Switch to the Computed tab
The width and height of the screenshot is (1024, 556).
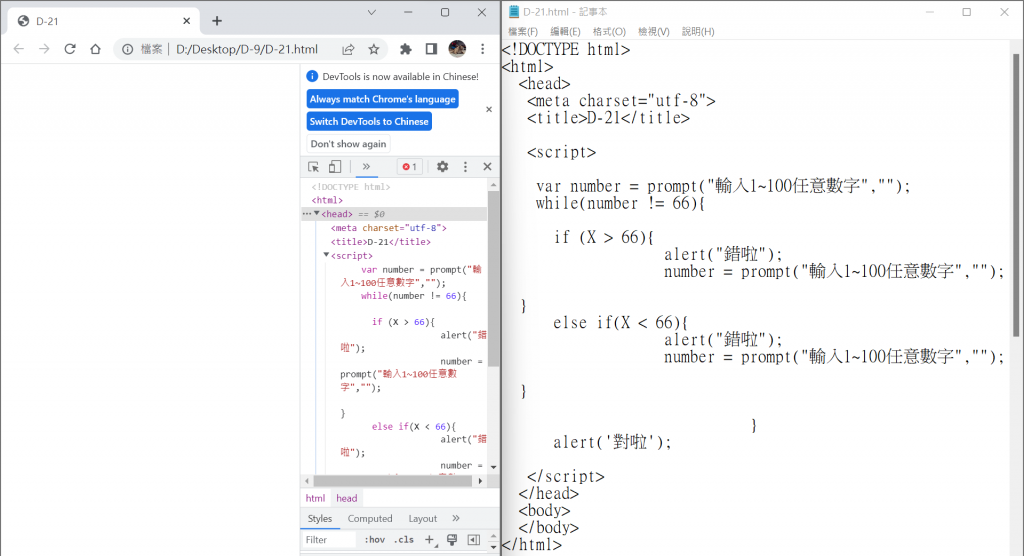pyautogui.click(x=370, y=519)
